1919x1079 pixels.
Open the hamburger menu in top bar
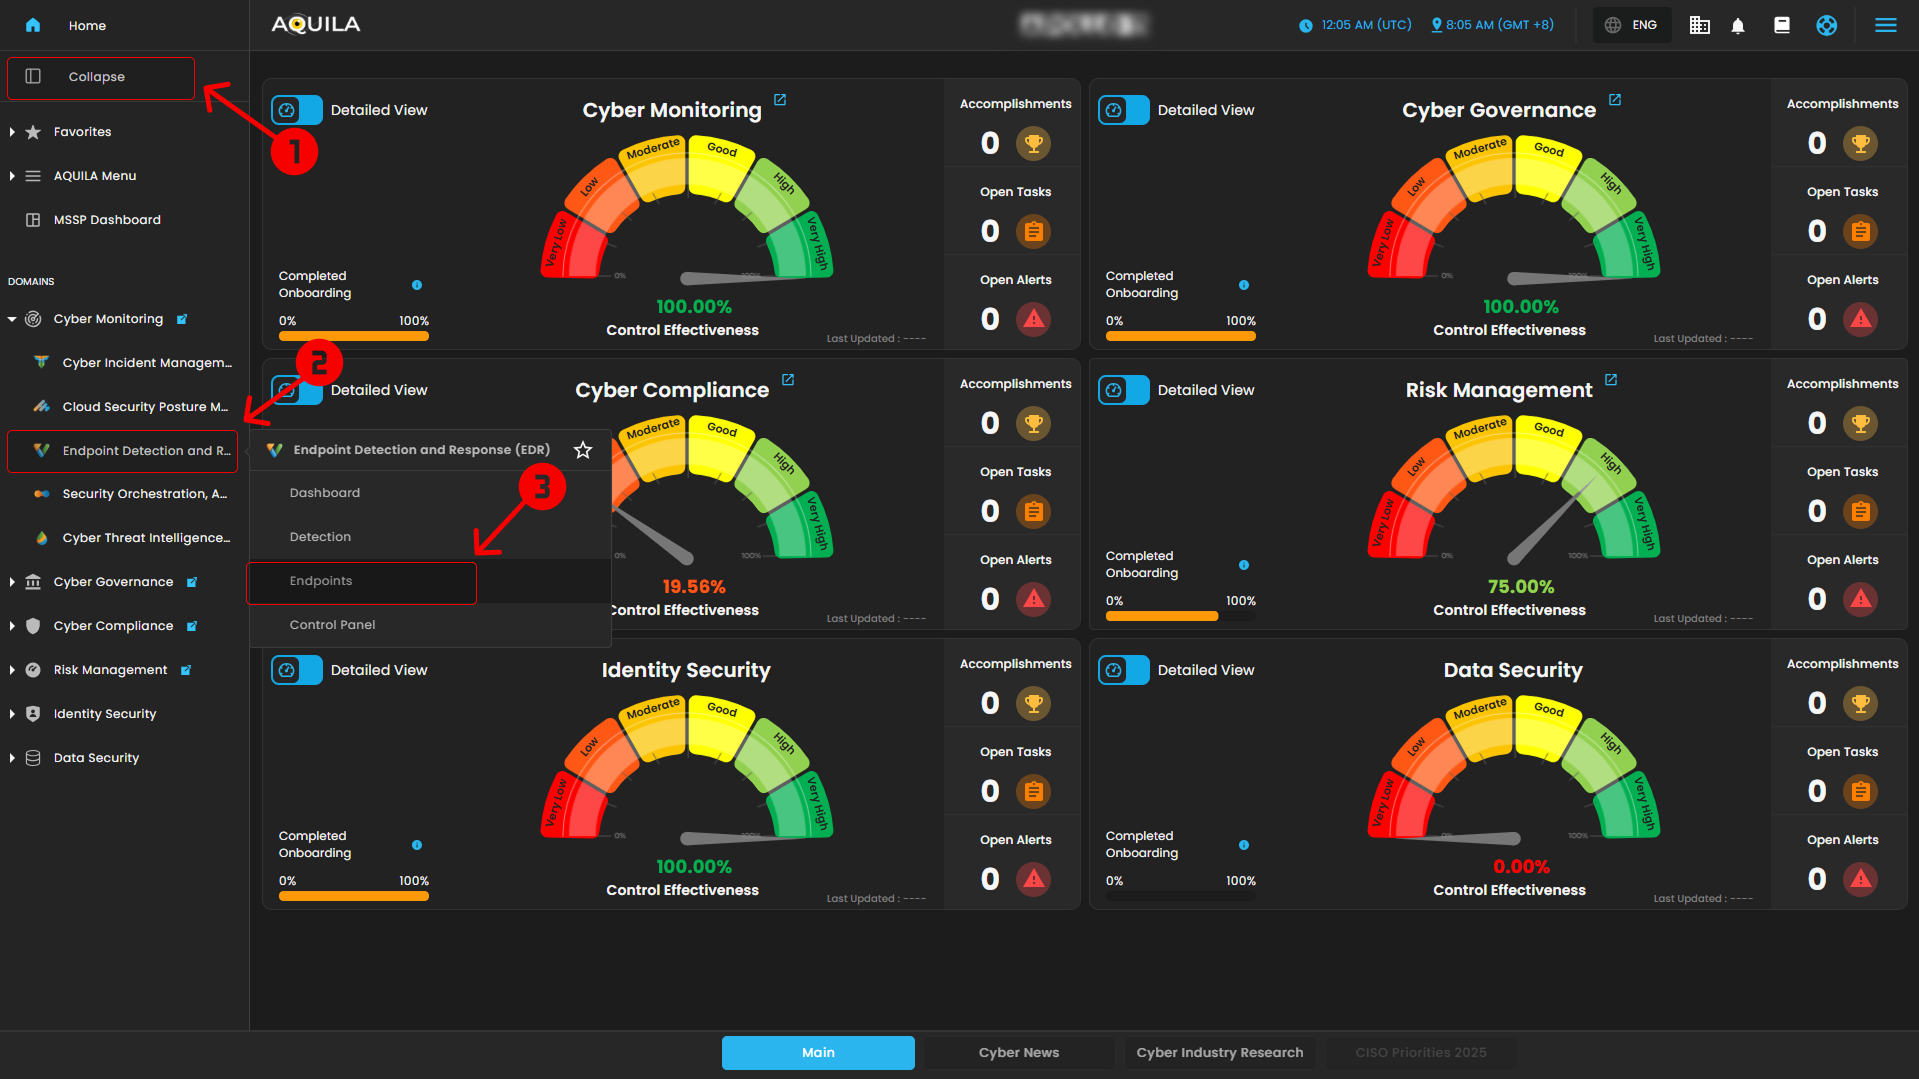pyautogui.click(x=1885, y=26)
